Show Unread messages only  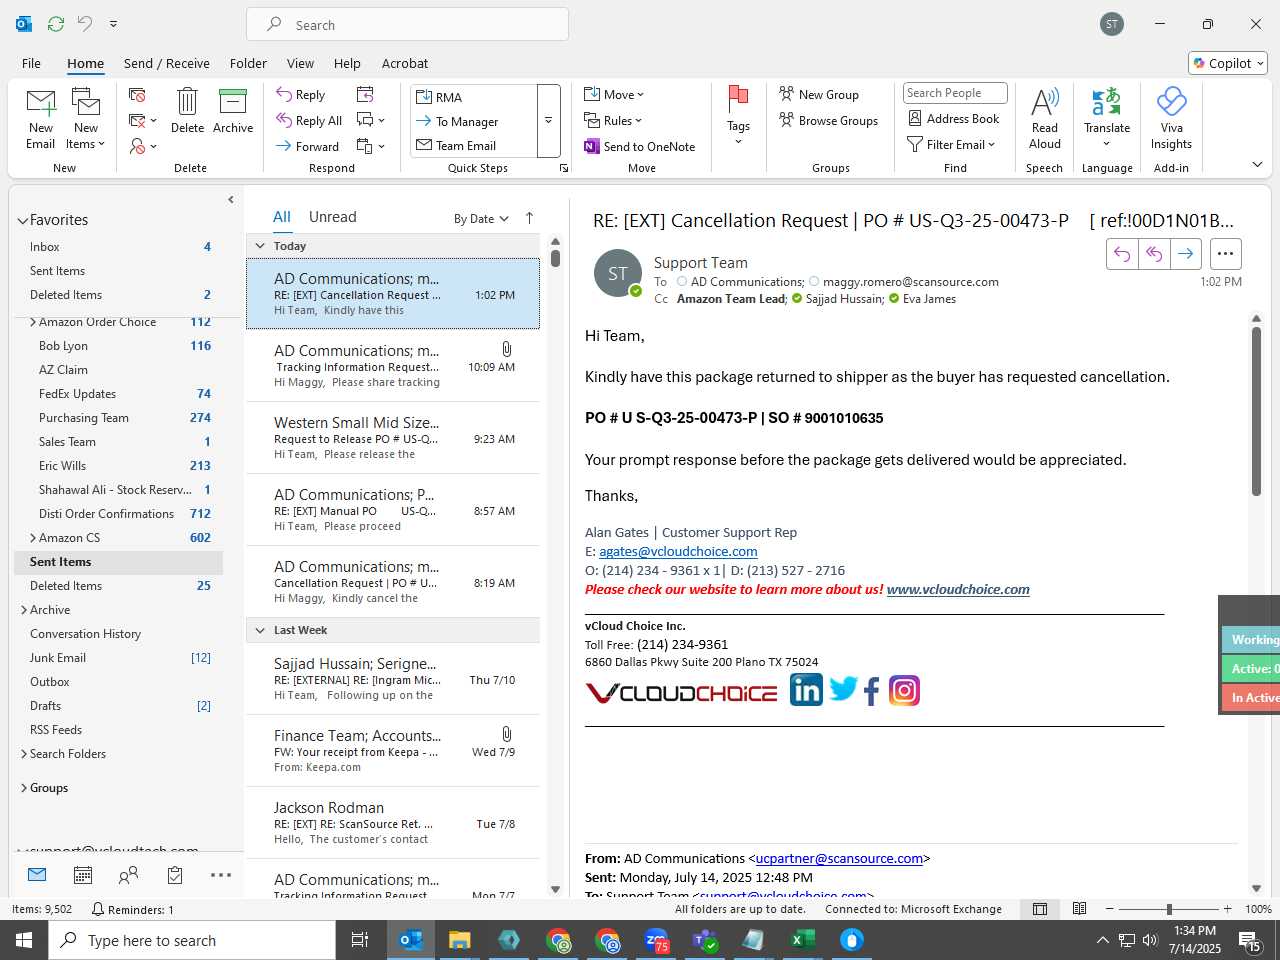pos(333,217)
